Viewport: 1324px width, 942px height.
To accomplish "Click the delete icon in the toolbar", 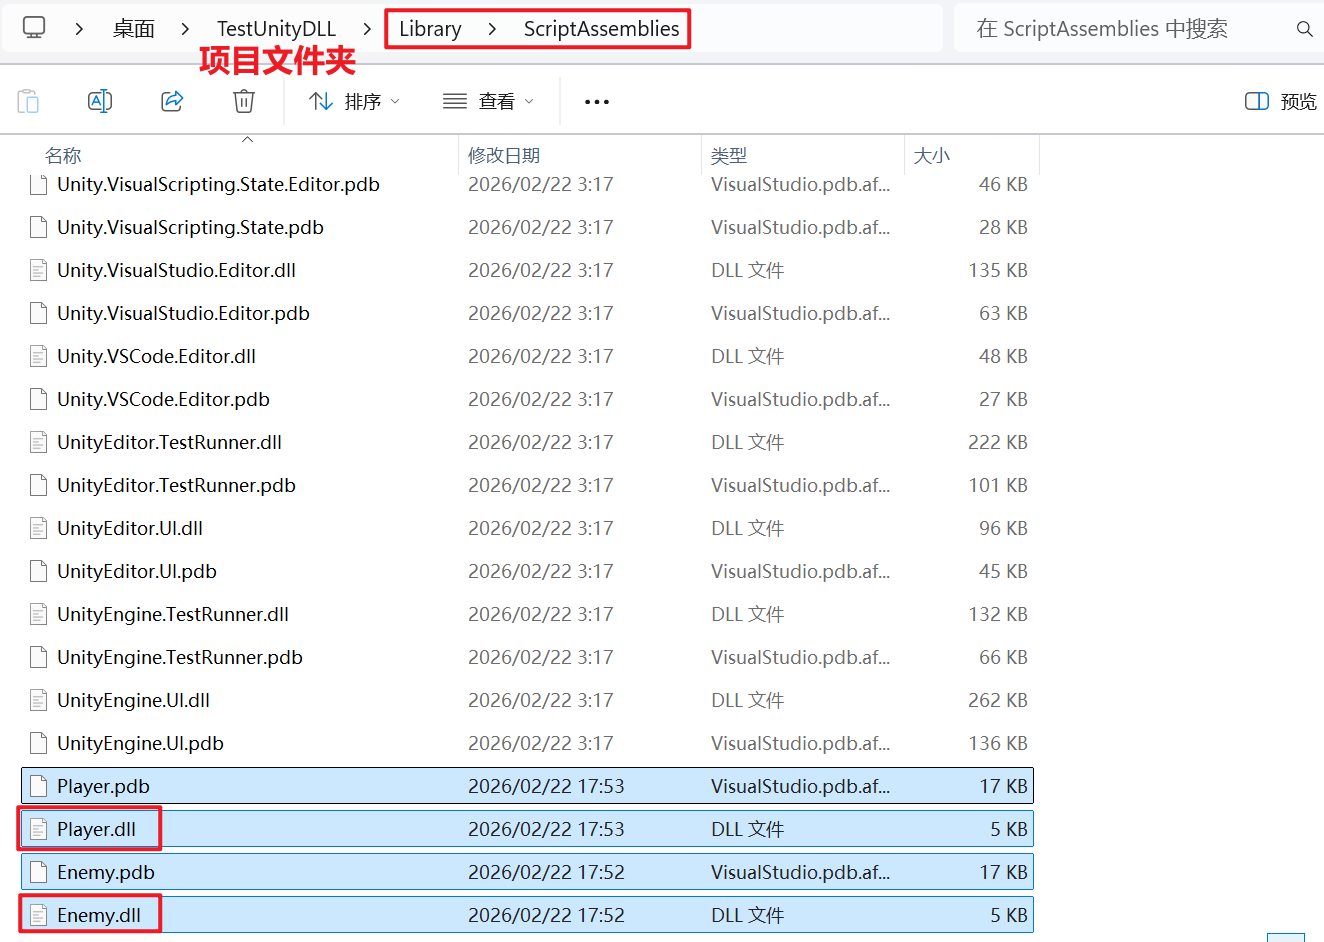I will (x=243, y=100).
